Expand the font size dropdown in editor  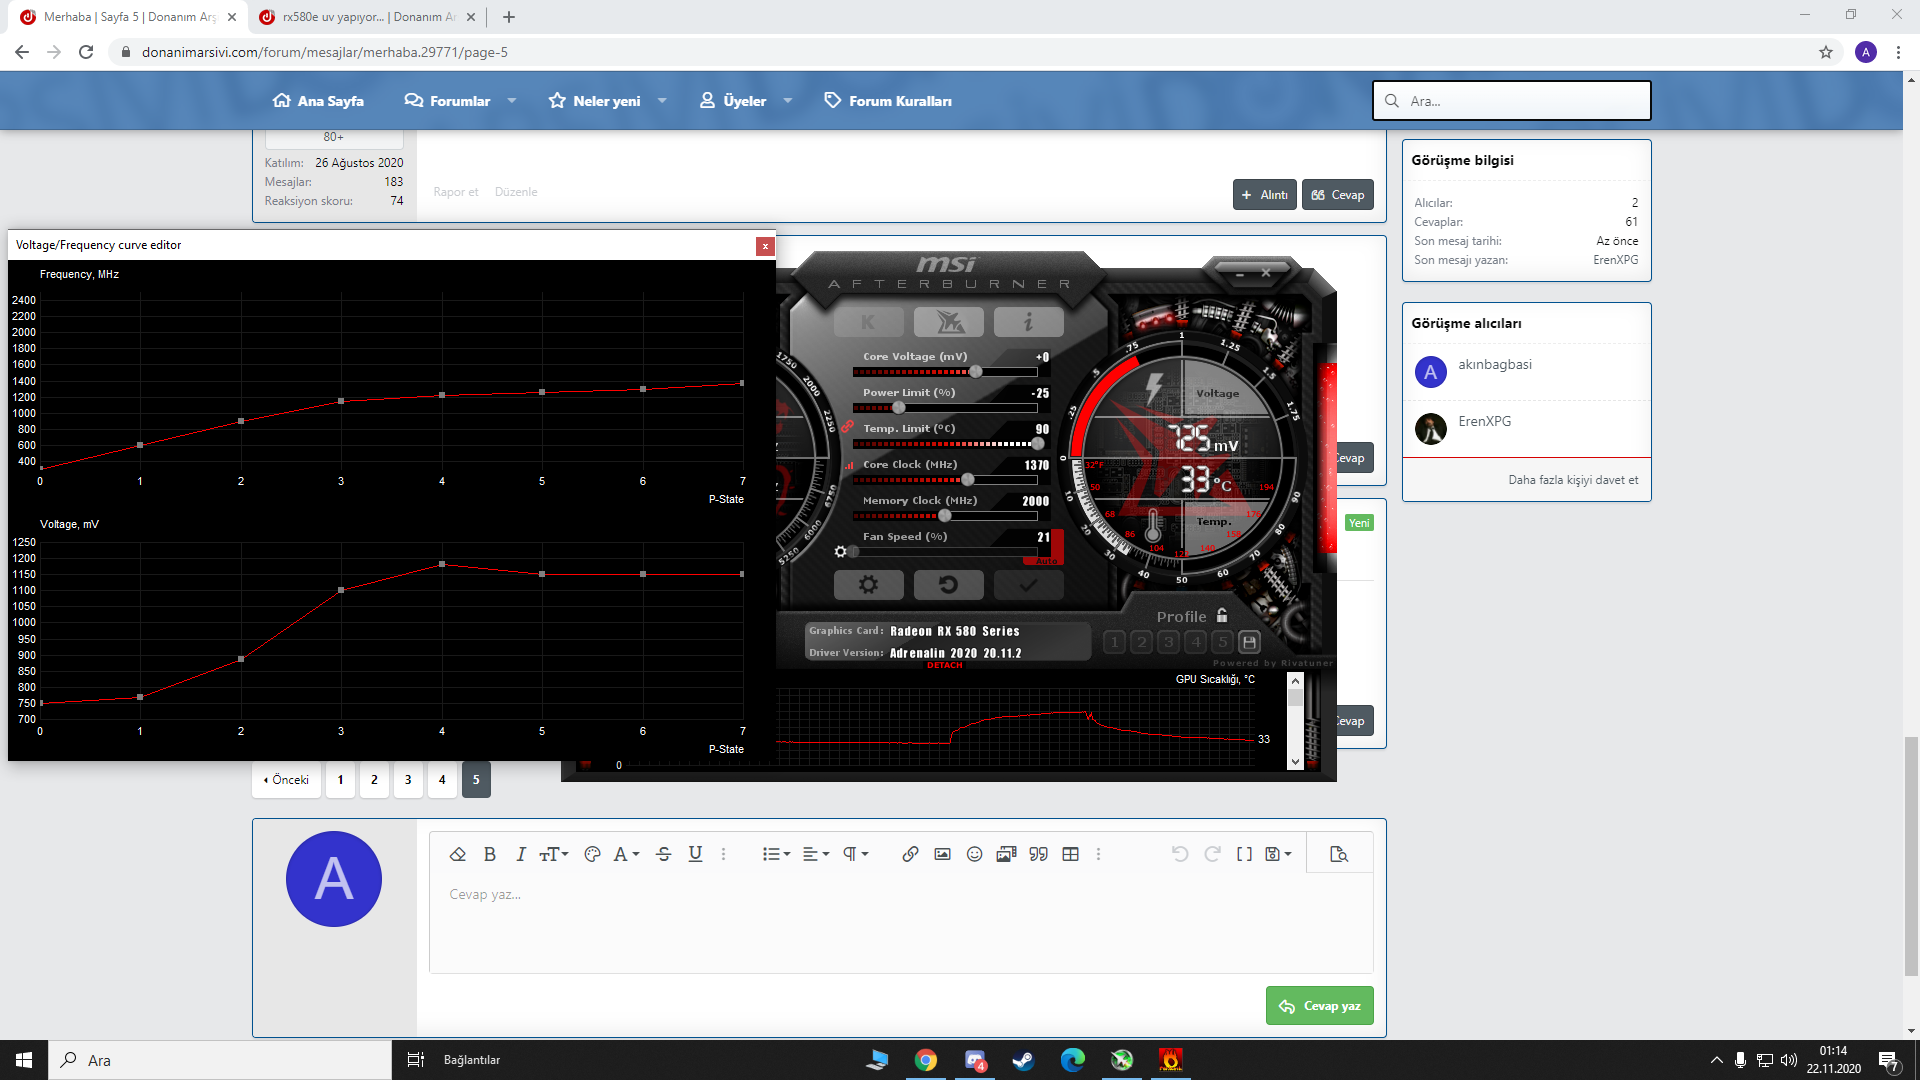(554, 854)
